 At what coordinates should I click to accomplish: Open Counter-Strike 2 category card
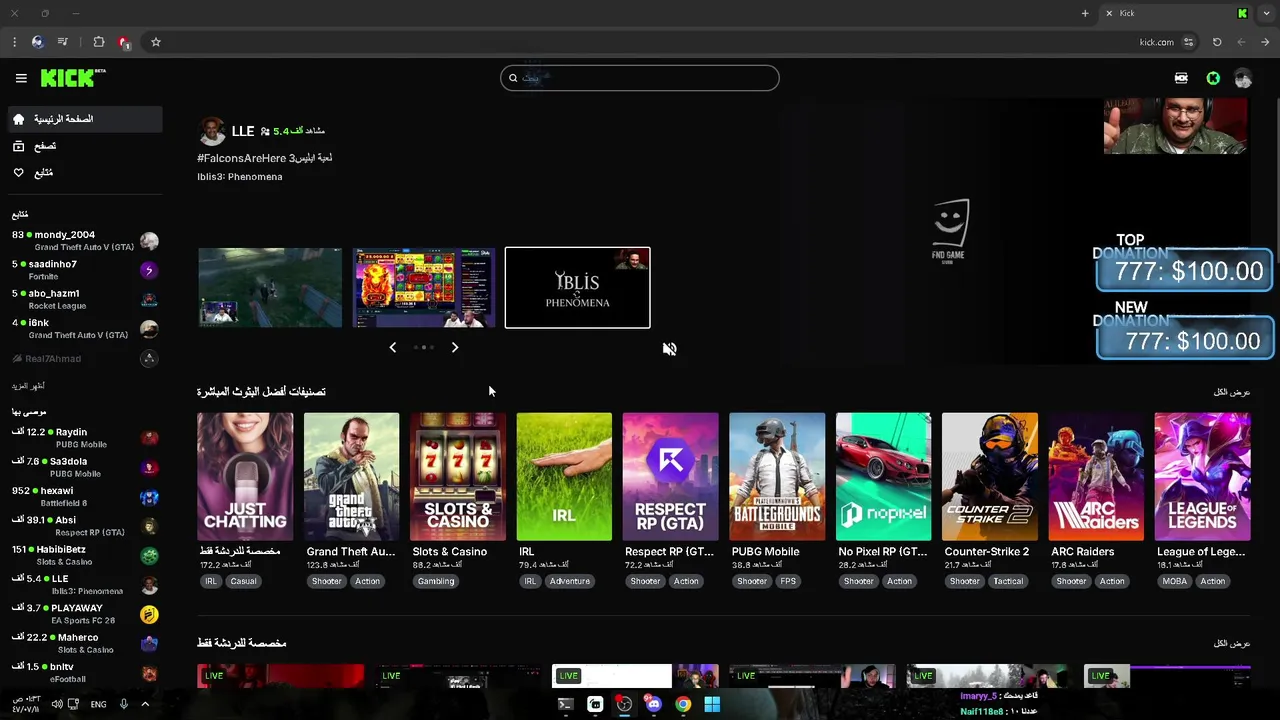click(x=990, y=477)
